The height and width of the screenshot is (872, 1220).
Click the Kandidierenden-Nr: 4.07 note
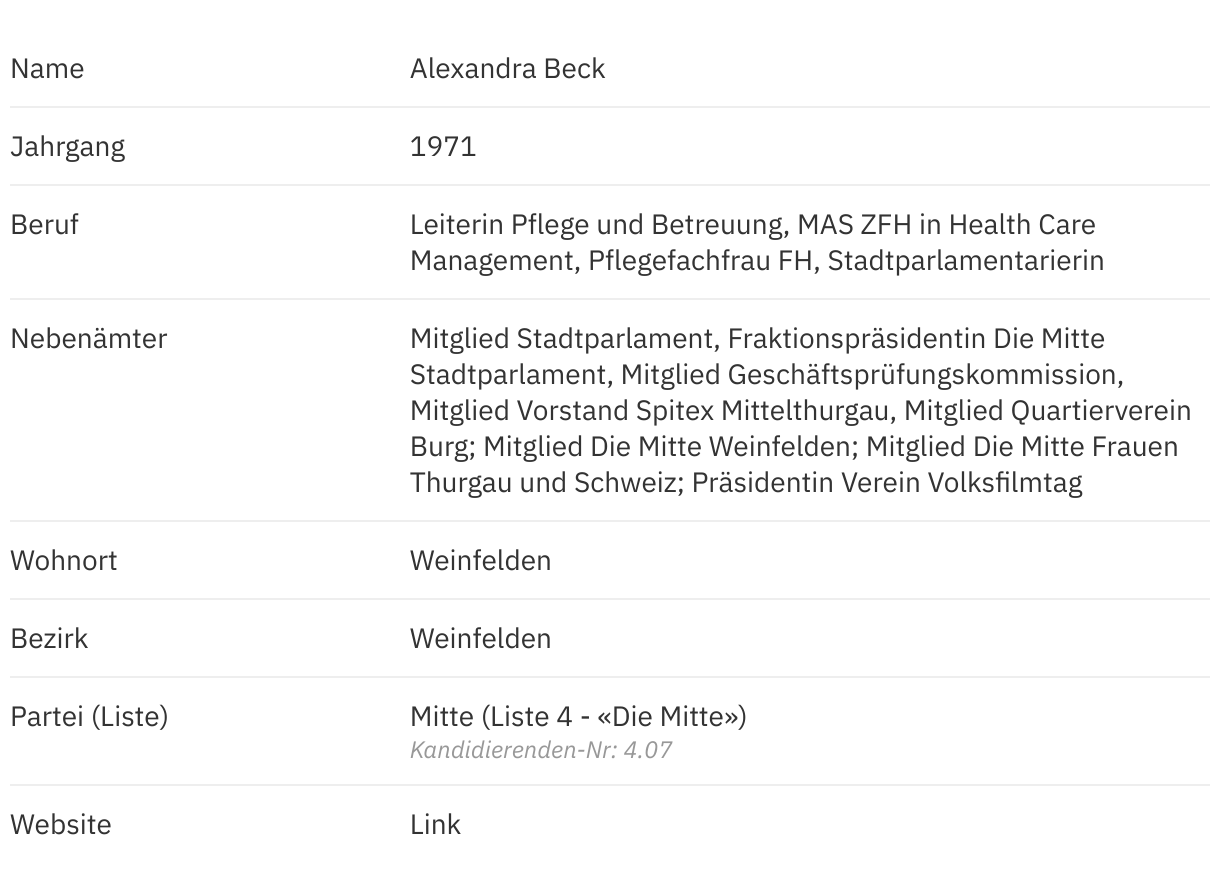[540, 750]
